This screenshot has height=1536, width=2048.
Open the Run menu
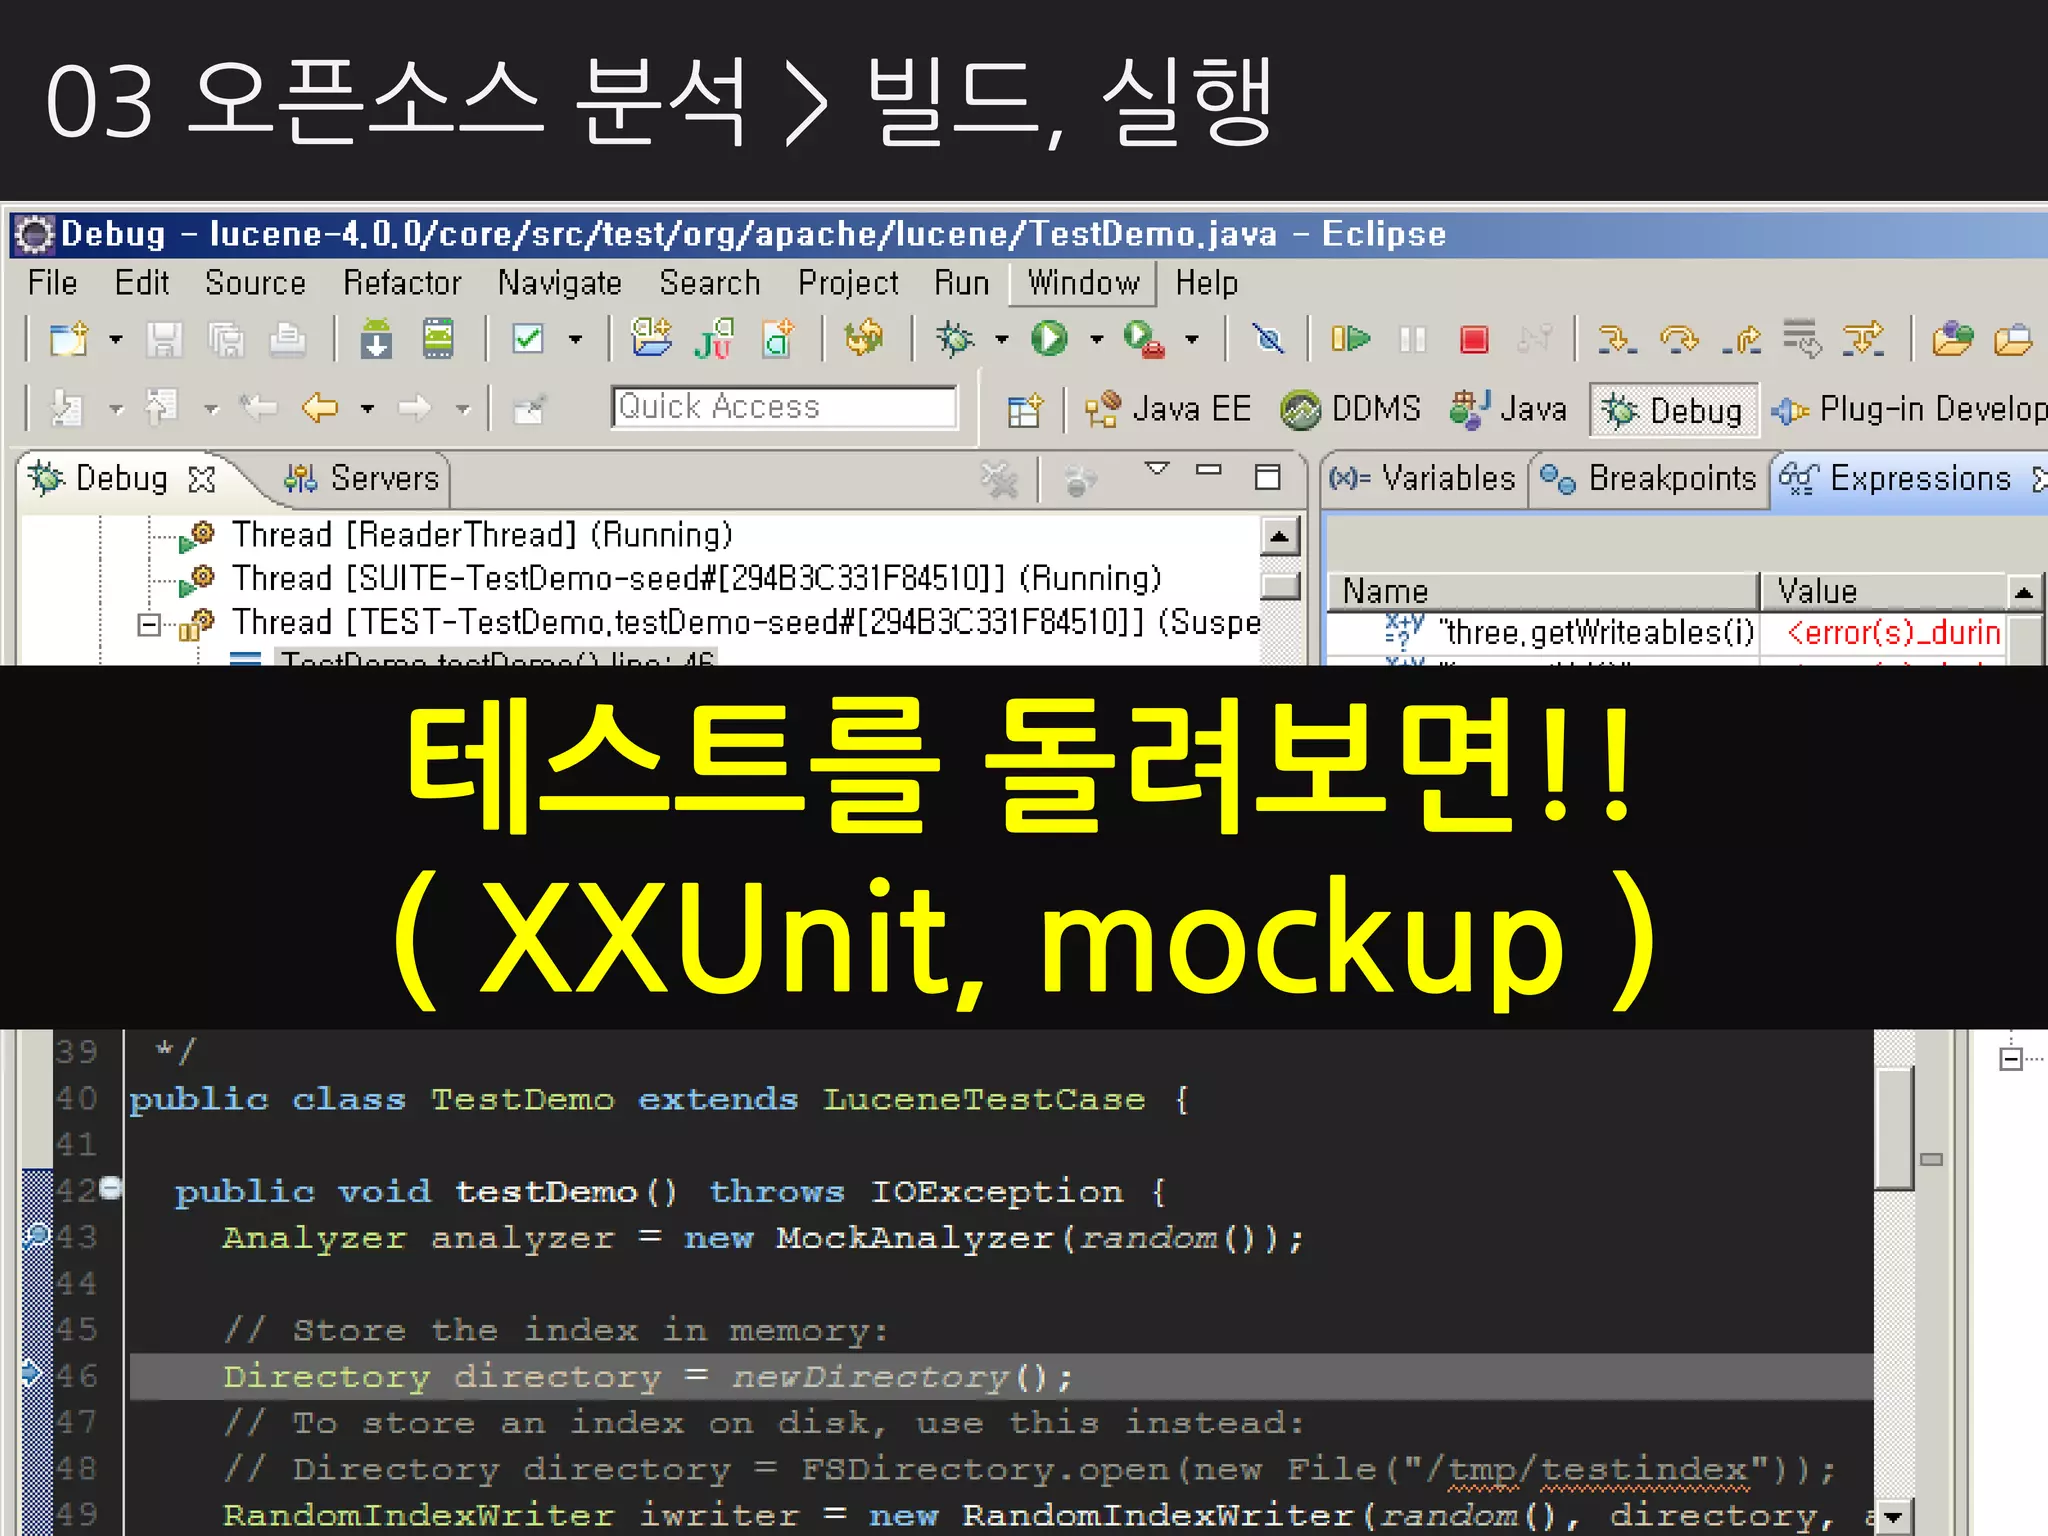(961, 283)
